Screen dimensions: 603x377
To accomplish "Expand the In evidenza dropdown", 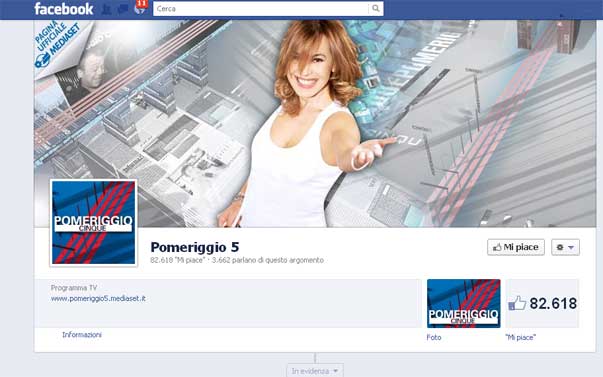I will [315, 371].
